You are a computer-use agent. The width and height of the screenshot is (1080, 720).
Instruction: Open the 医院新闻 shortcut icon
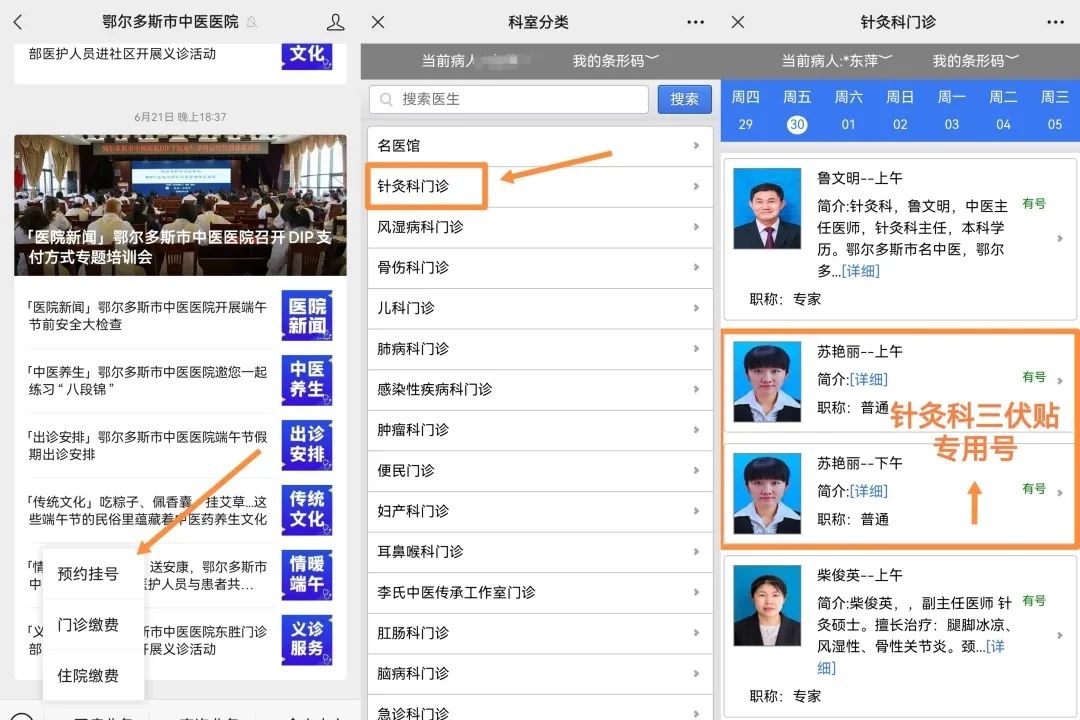(306, 316)
